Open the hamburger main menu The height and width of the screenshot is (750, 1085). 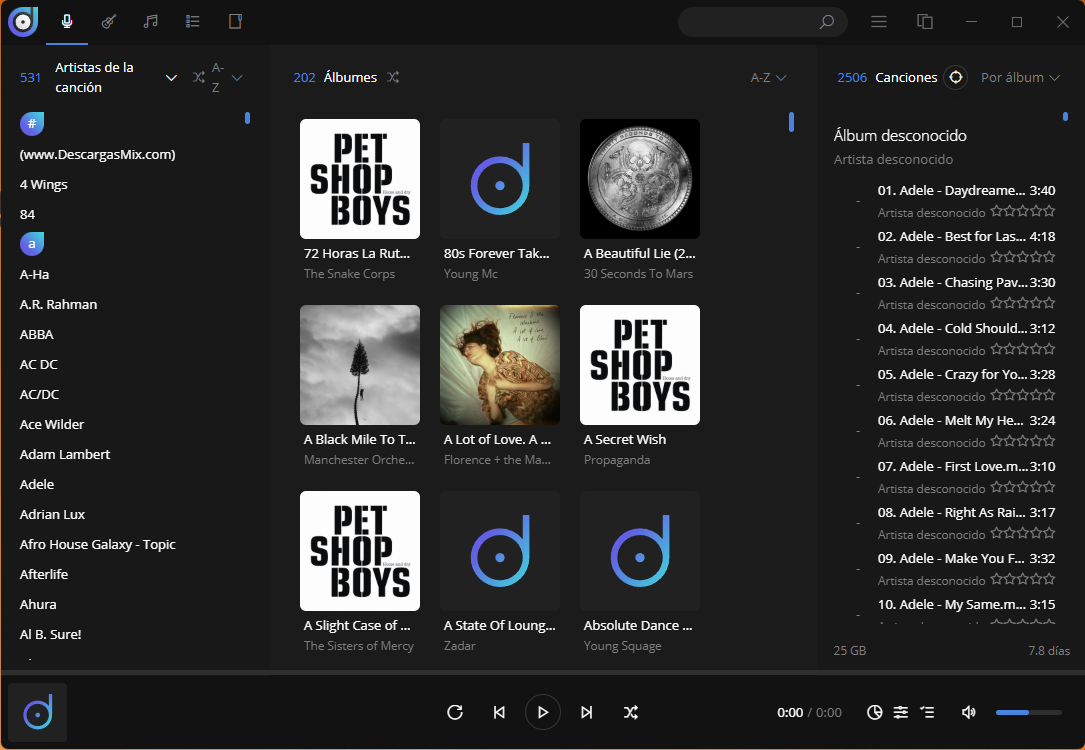point(879,22)
